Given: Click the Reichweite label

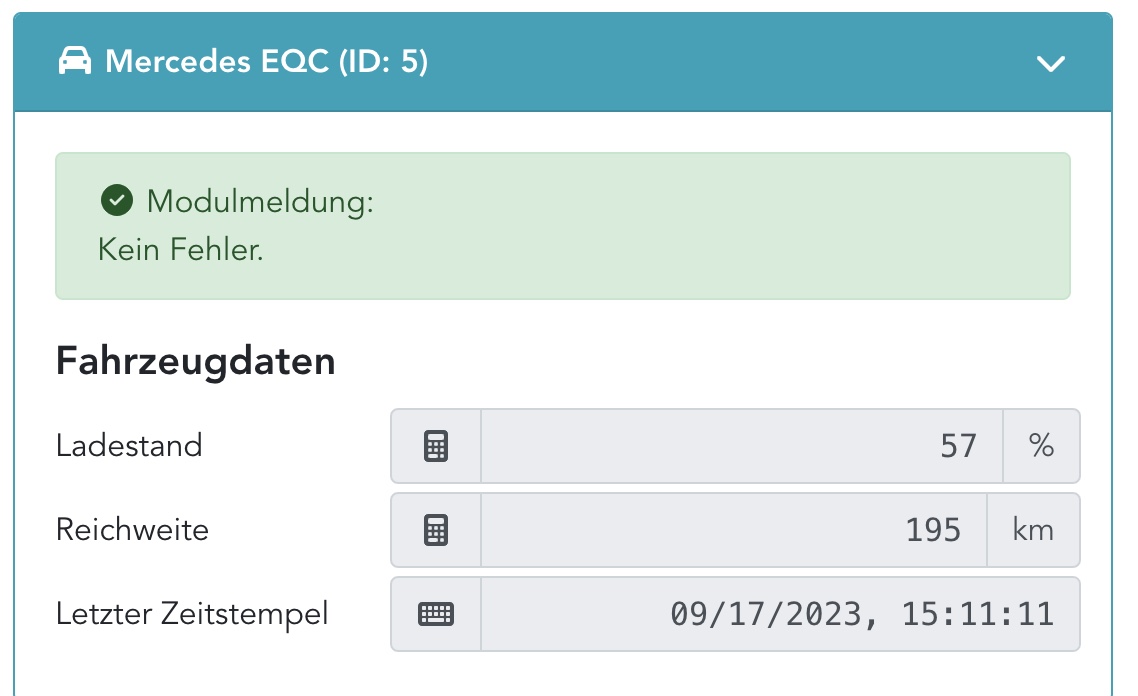Looking at the screenshot, I should (x=132, y=529).
